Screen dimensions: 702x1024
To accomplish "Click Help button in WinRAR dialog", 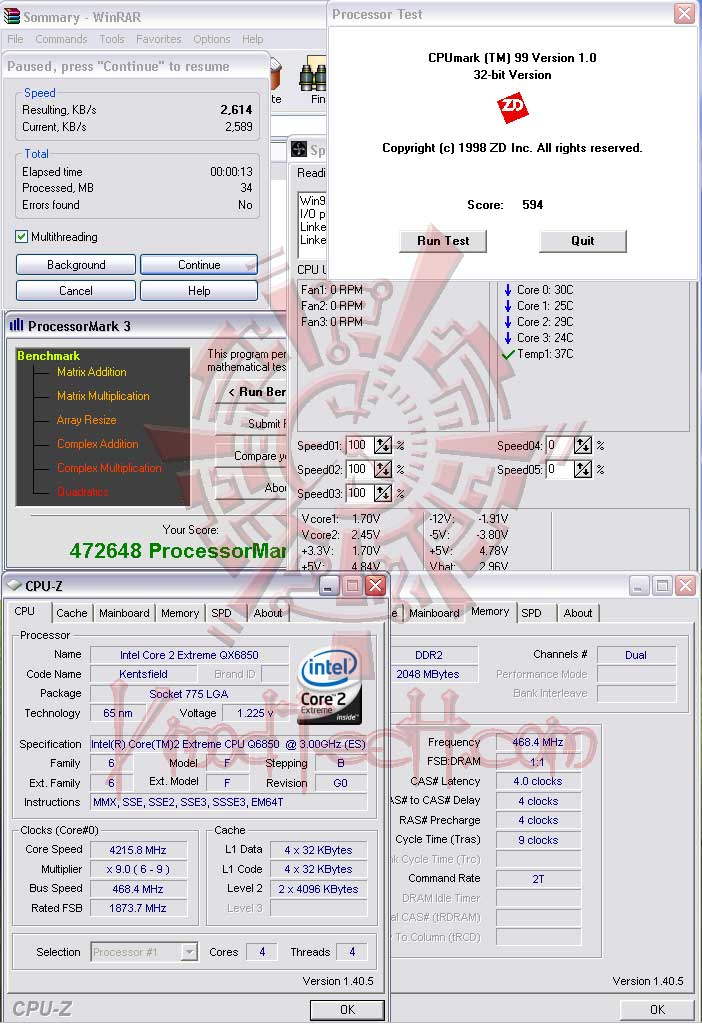I will click(199, 291).
